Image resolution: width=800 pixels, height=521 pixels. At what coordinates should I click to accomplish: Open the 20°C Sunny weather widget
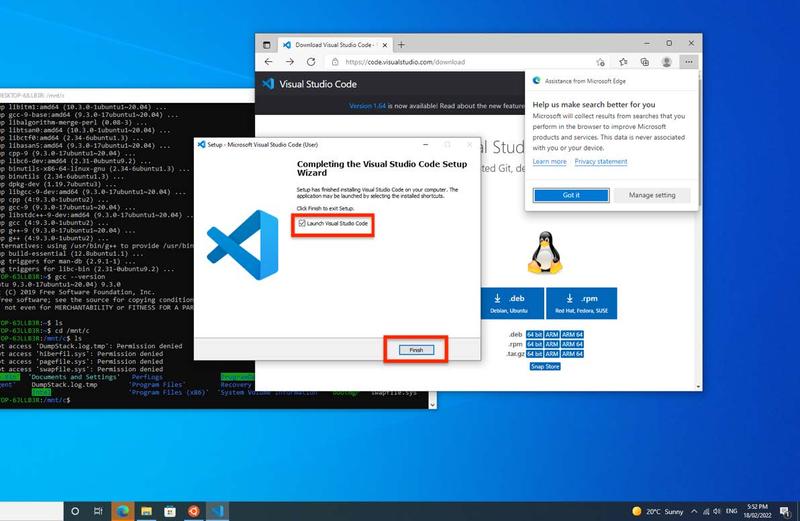(658, 511)
